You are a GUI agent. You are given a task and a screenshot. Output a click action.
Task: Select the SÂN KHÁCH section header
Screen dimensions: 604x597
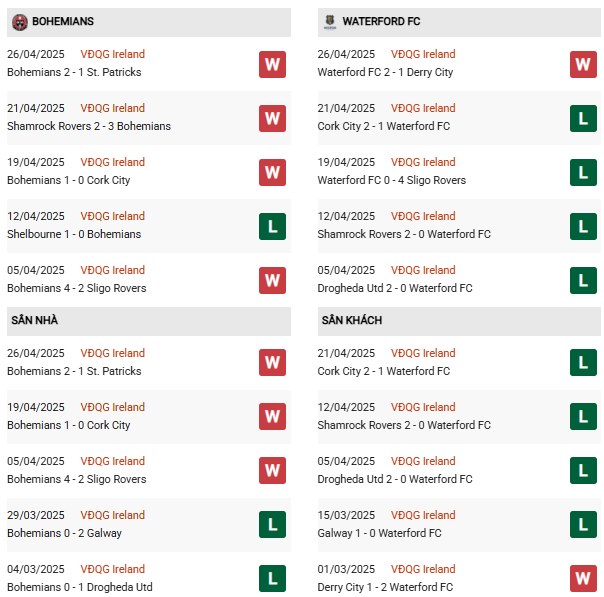pyautogui.click(x=459, y=321)
